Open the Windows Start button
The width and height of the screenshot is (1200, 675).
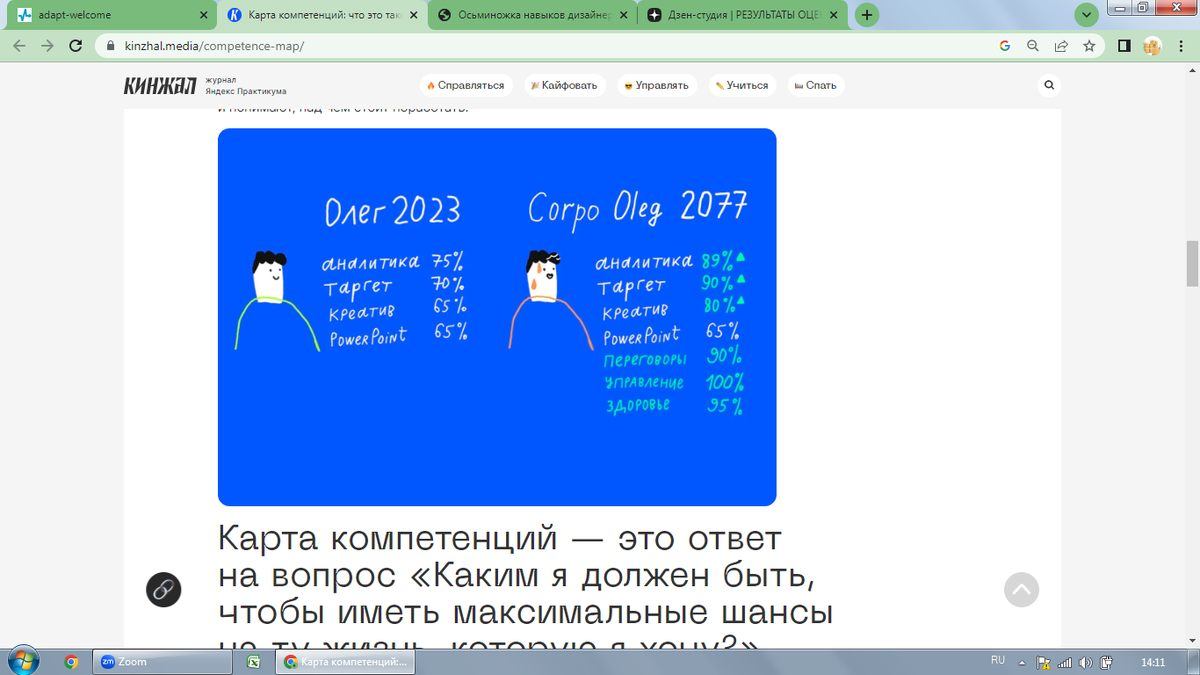tap(22, 661)
